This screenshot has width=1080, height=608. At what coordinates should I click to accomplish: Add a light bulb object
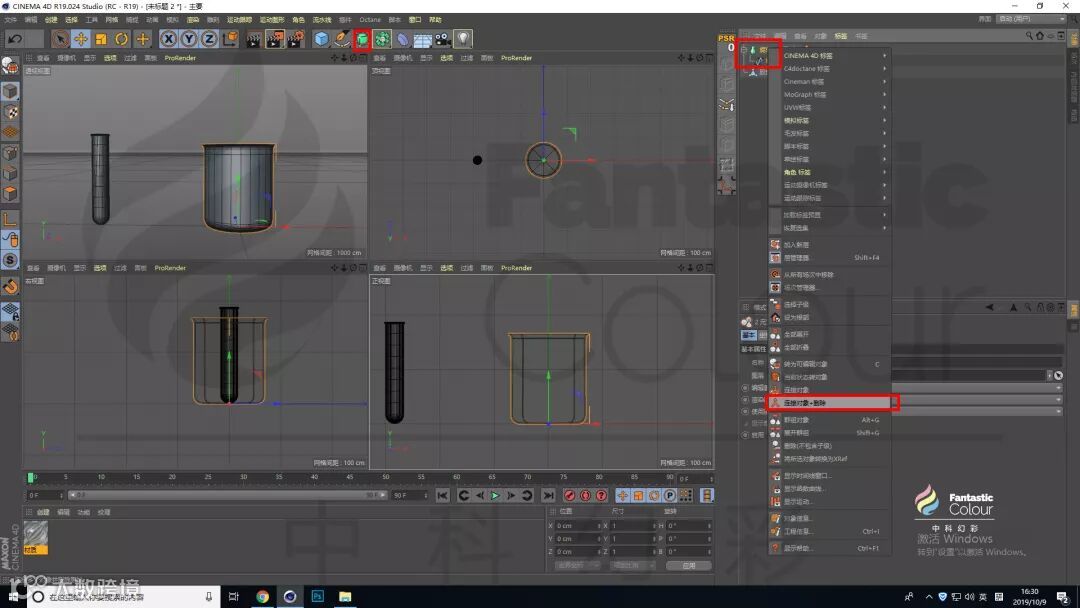pos(464,39)
